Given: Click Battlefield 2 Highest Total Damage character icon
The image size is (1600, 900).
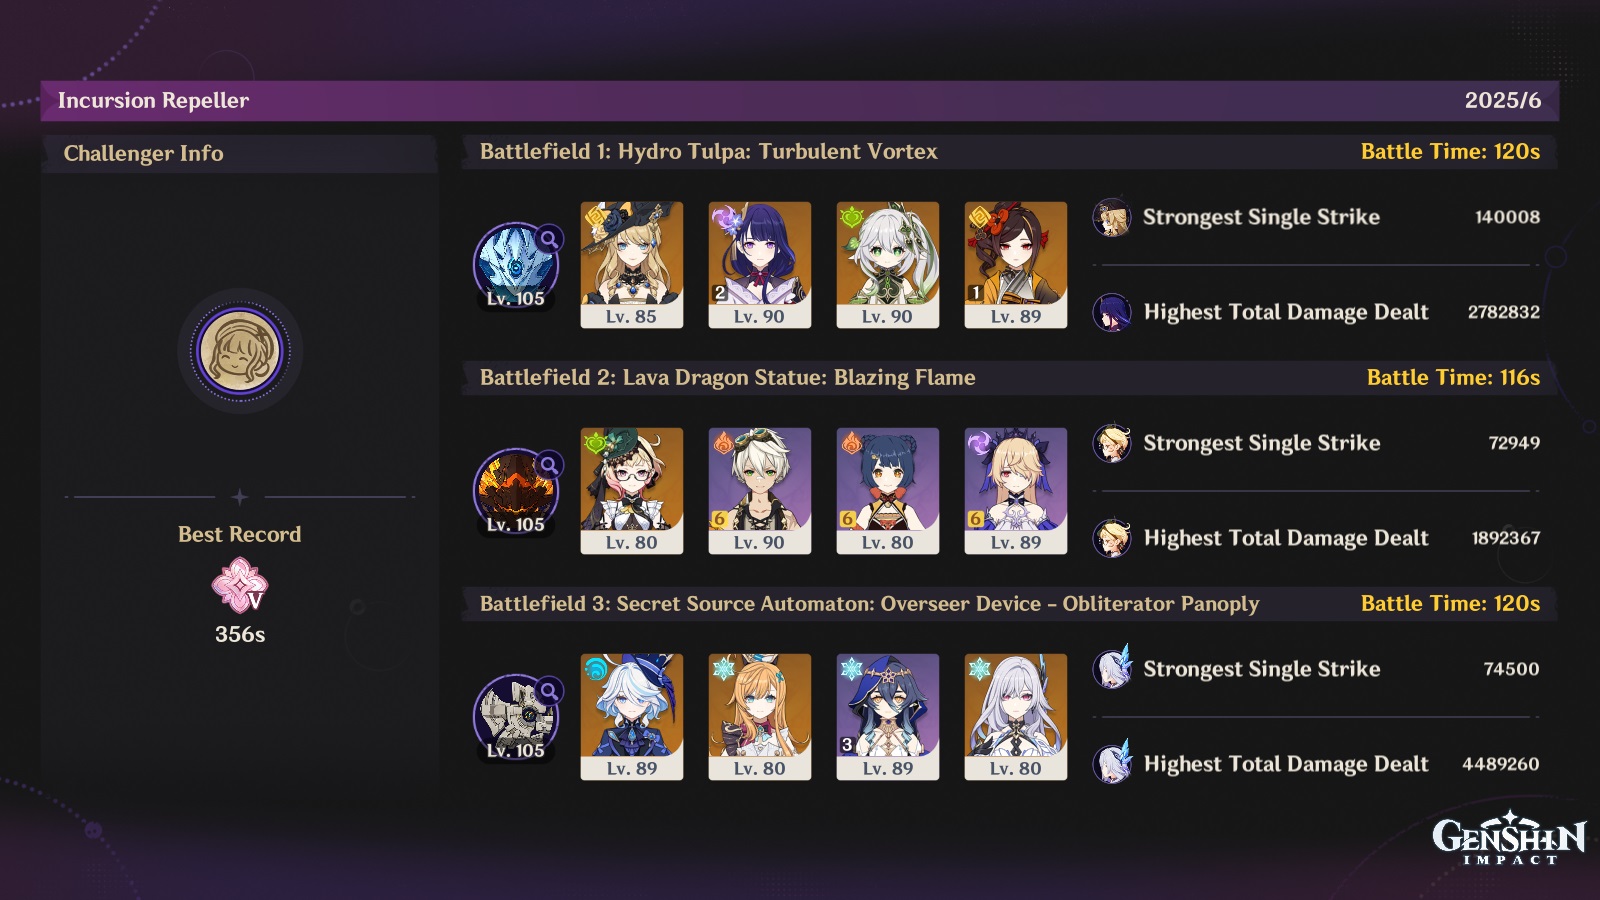Looking at the screenshot, I should (x=1112, y=538).
